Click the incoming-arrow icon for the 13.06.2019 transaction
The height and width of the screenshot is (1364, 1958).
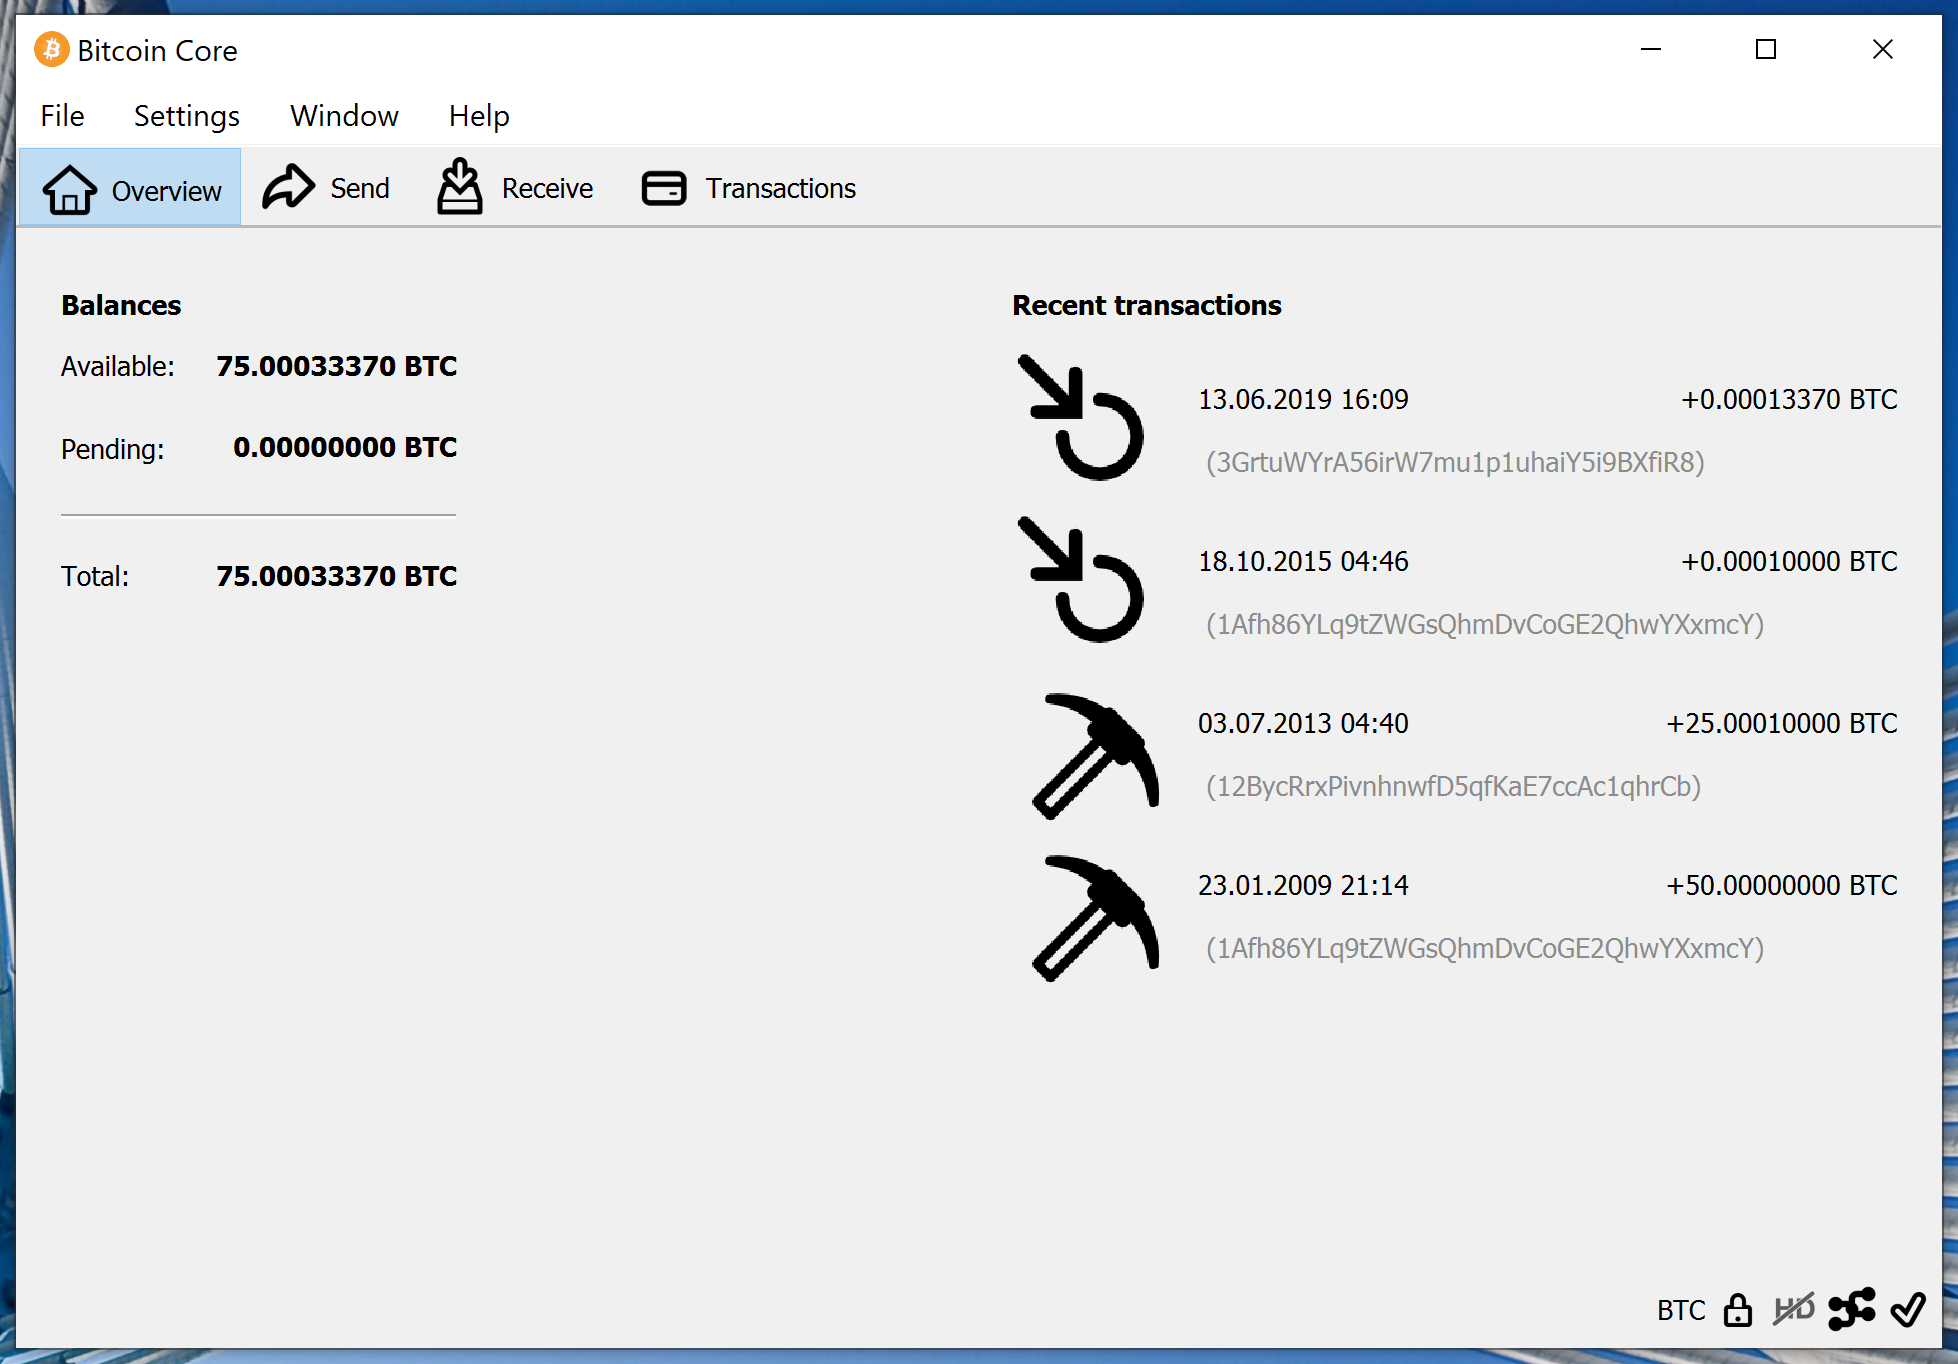[1082, 417]
